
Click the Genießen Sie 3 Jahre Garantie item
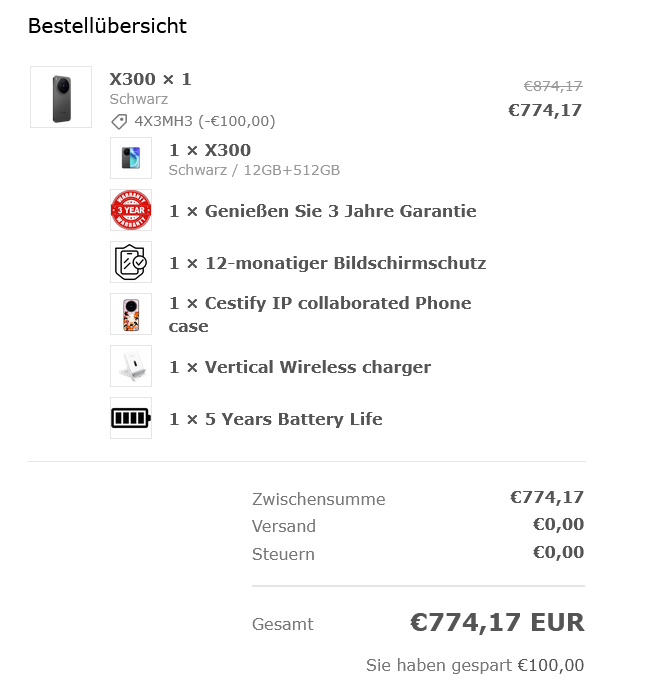click(322, 211)
